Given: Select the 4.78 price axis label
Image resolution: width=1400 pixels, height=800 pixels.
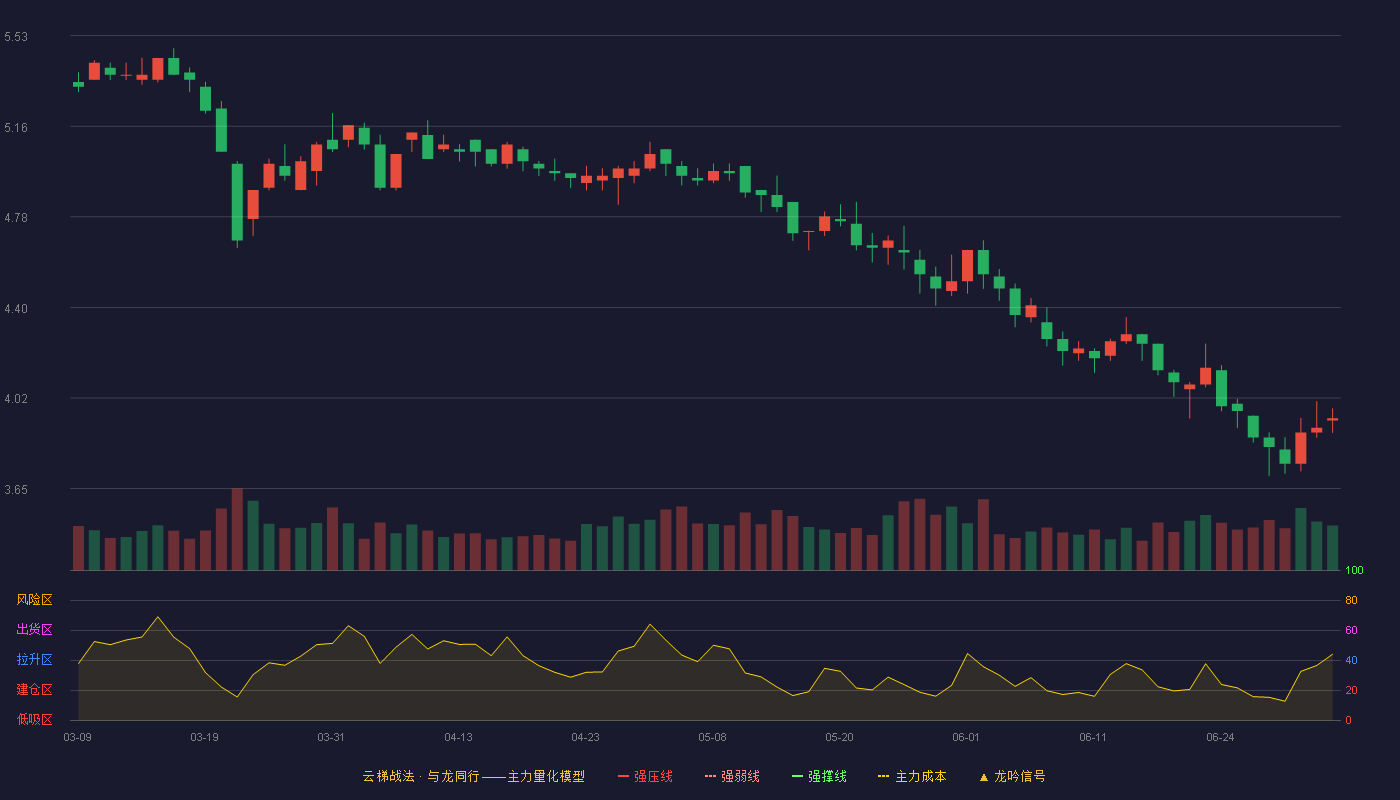Looking at the screenshot, I should [x=16, y=218].
